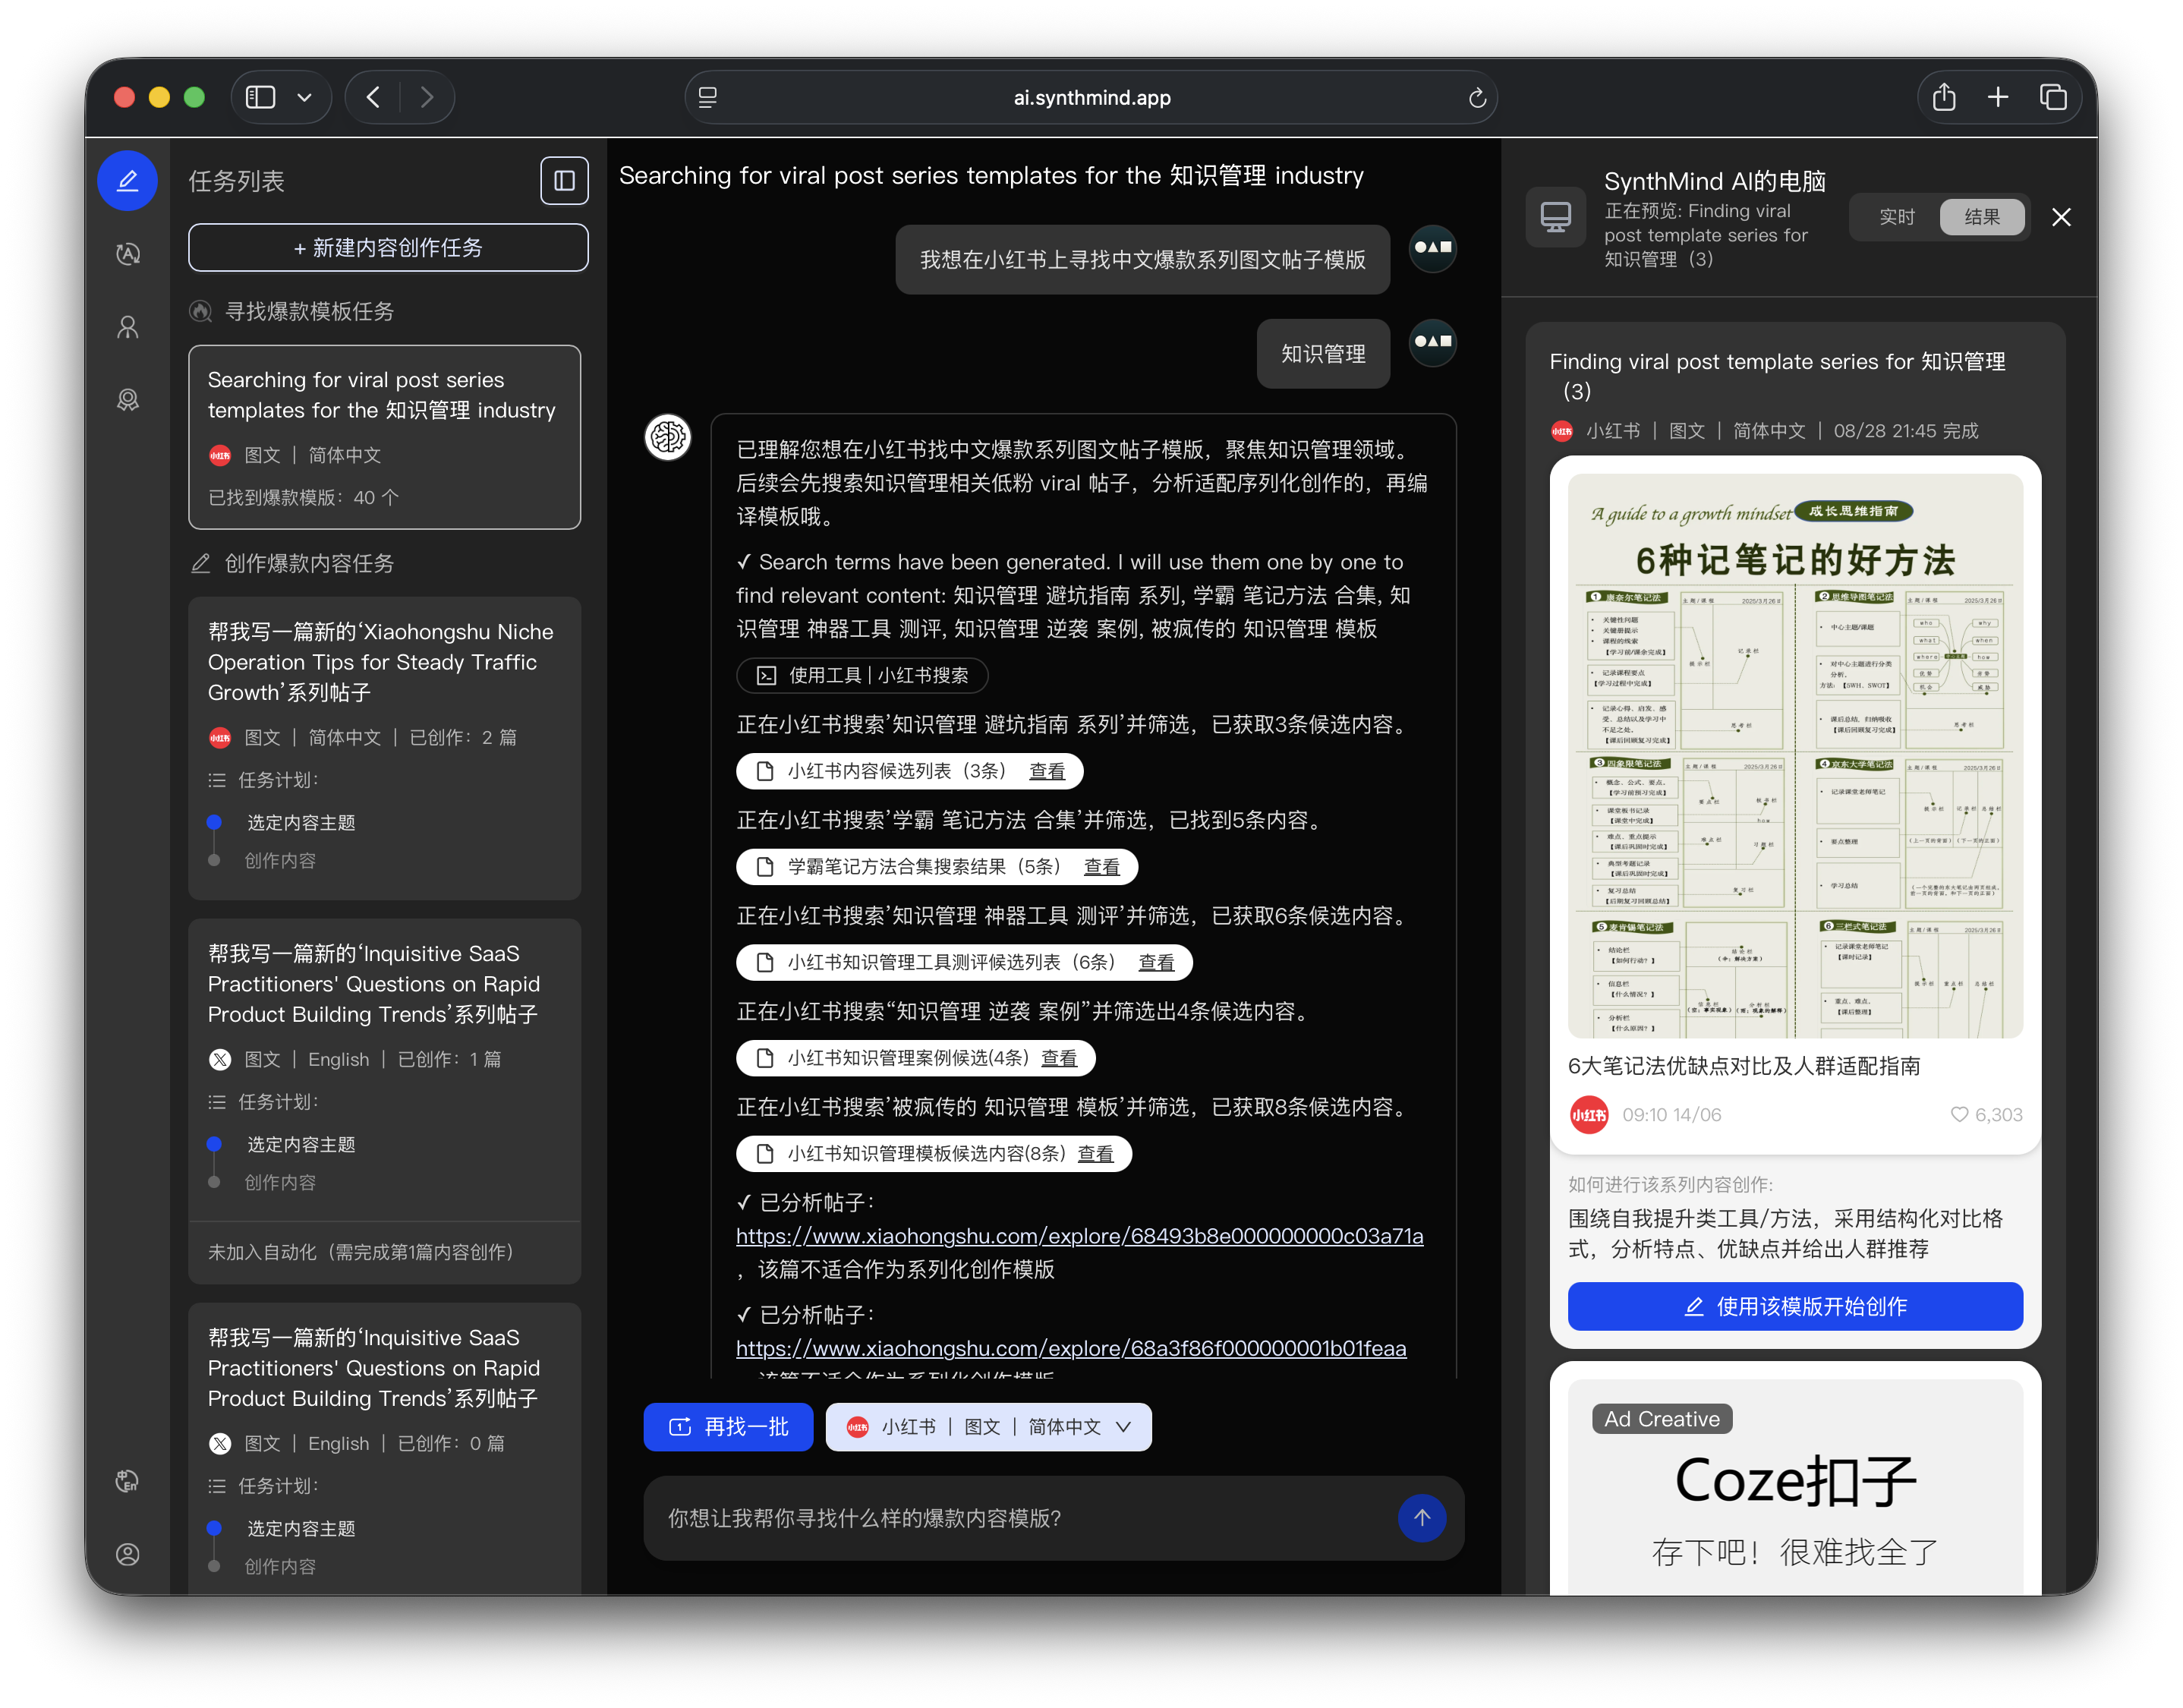Collapse the task list panel icon

(564, 181)
